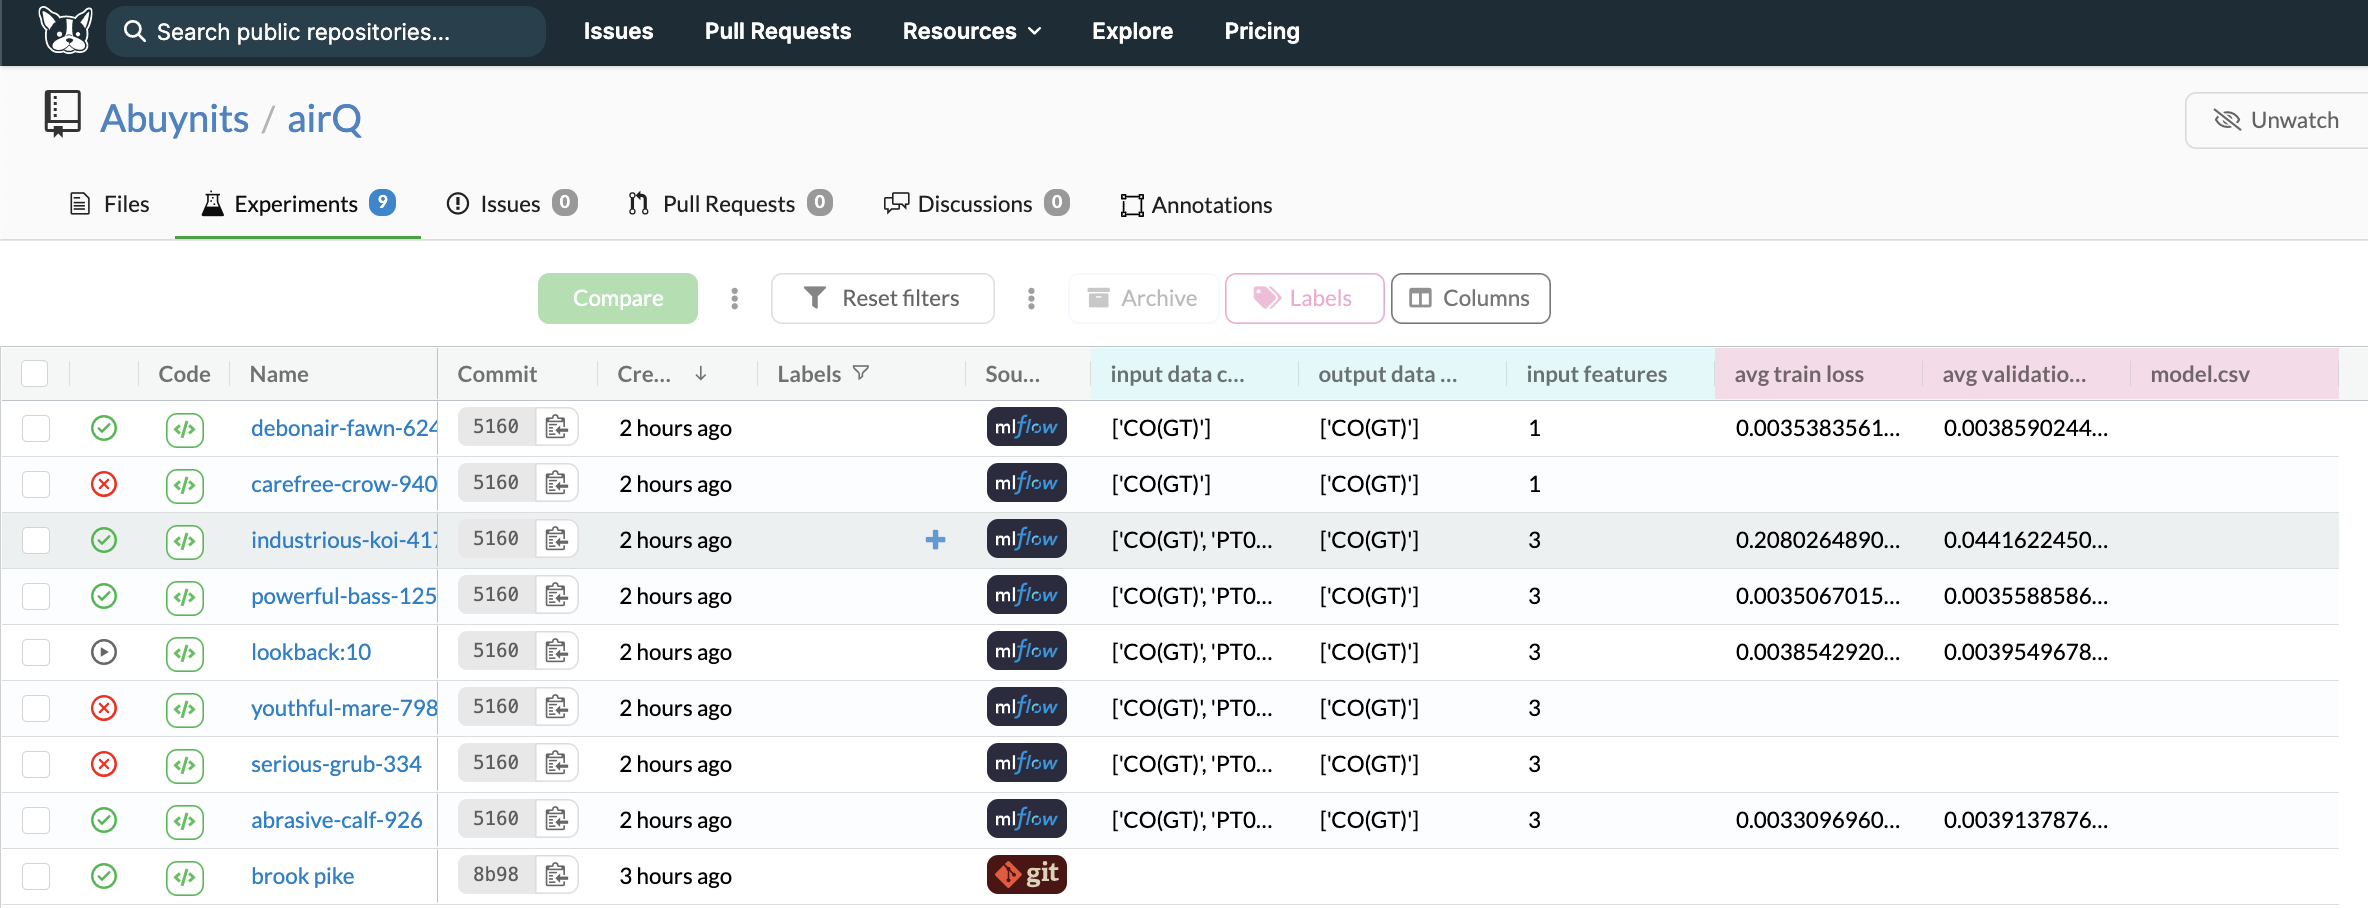The image size is (2368, 908).
Task: Open code icon for carefree-crow-940
Action: tap(185, 485)
